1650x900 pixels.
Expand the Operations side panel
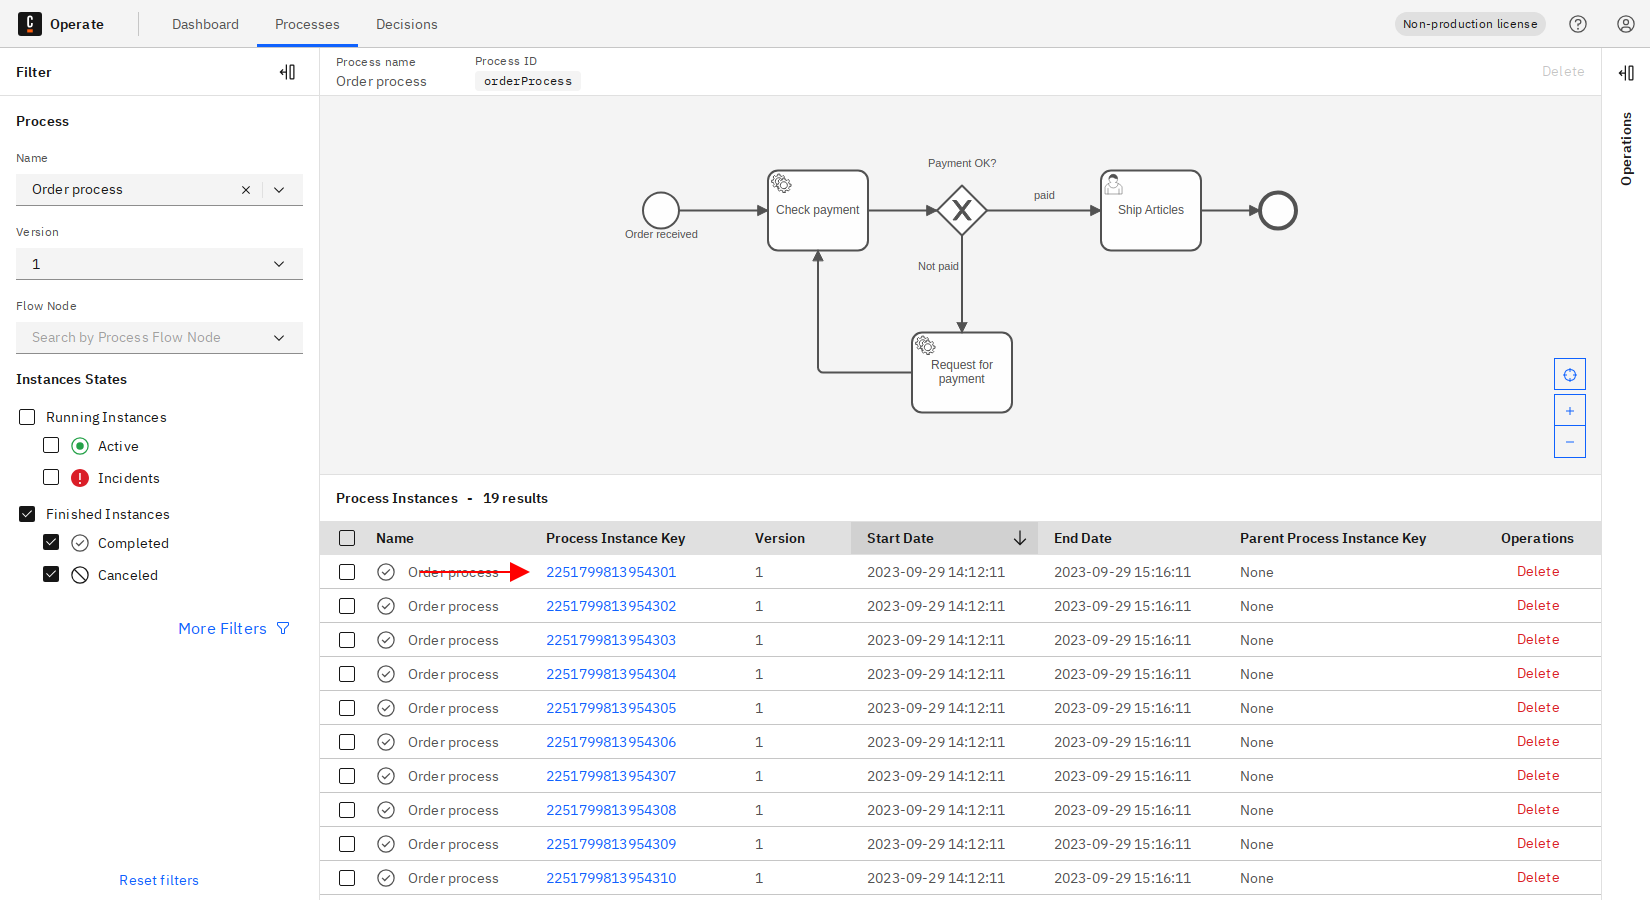click(1626, 72)
